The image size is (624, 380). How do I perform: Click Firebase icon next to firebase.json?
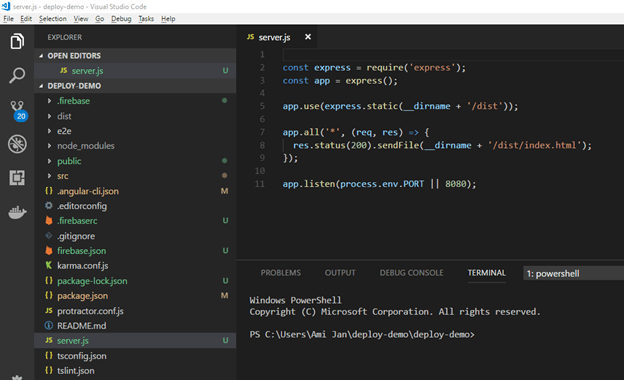pyautogui.click(x=49, y=251)
